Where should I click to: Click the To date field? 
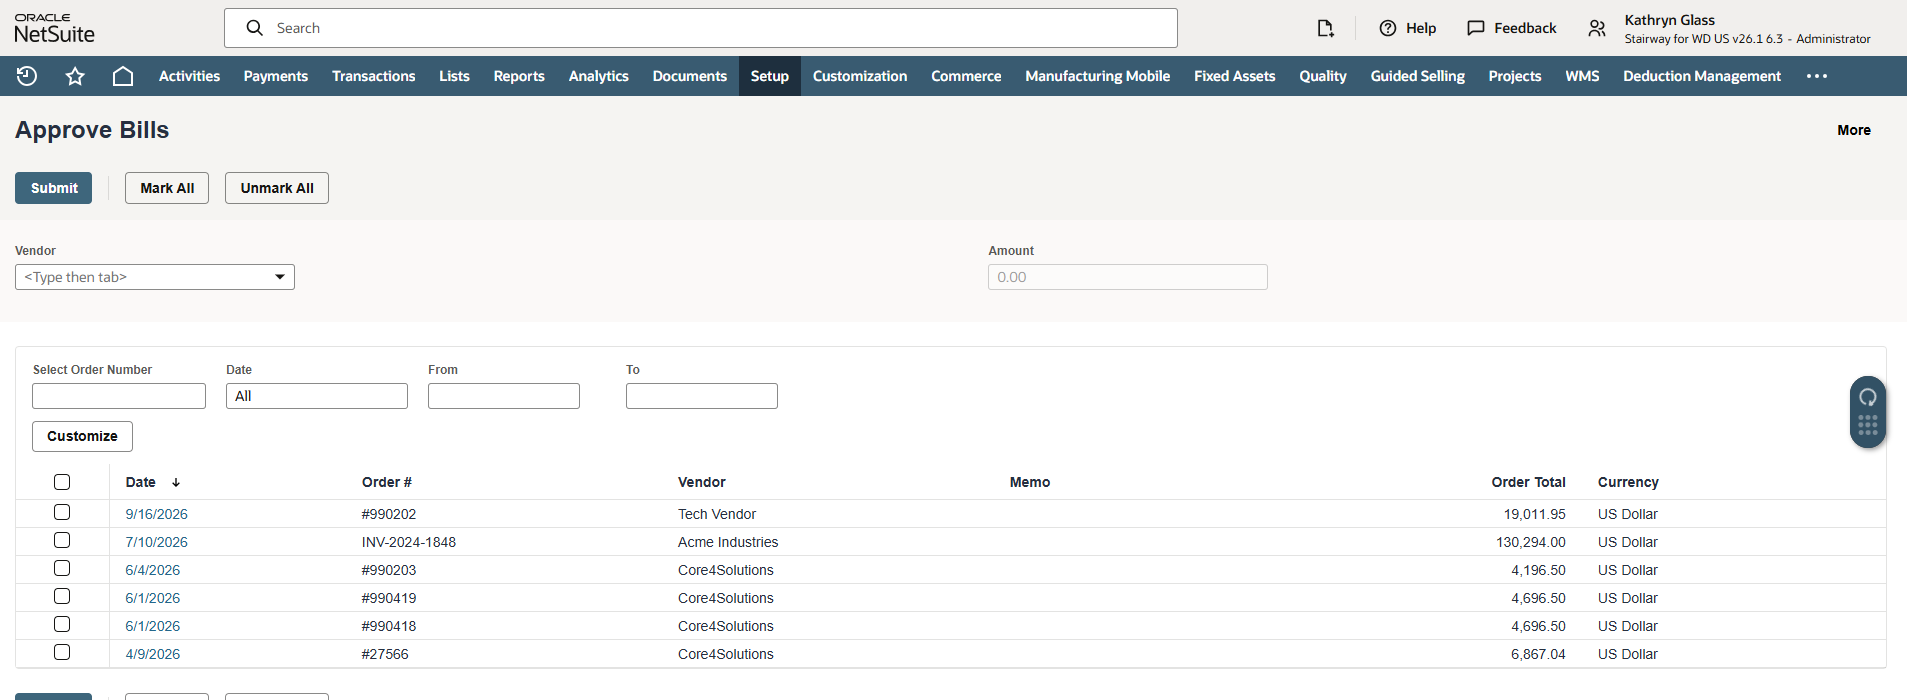(702, 396)
